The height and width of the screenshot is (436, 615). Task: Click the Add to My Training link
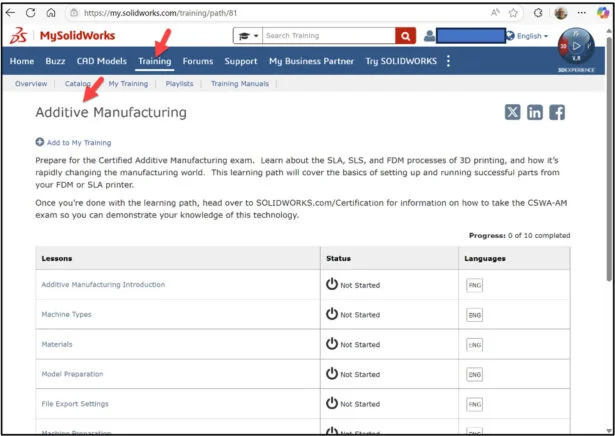point(74,143)
